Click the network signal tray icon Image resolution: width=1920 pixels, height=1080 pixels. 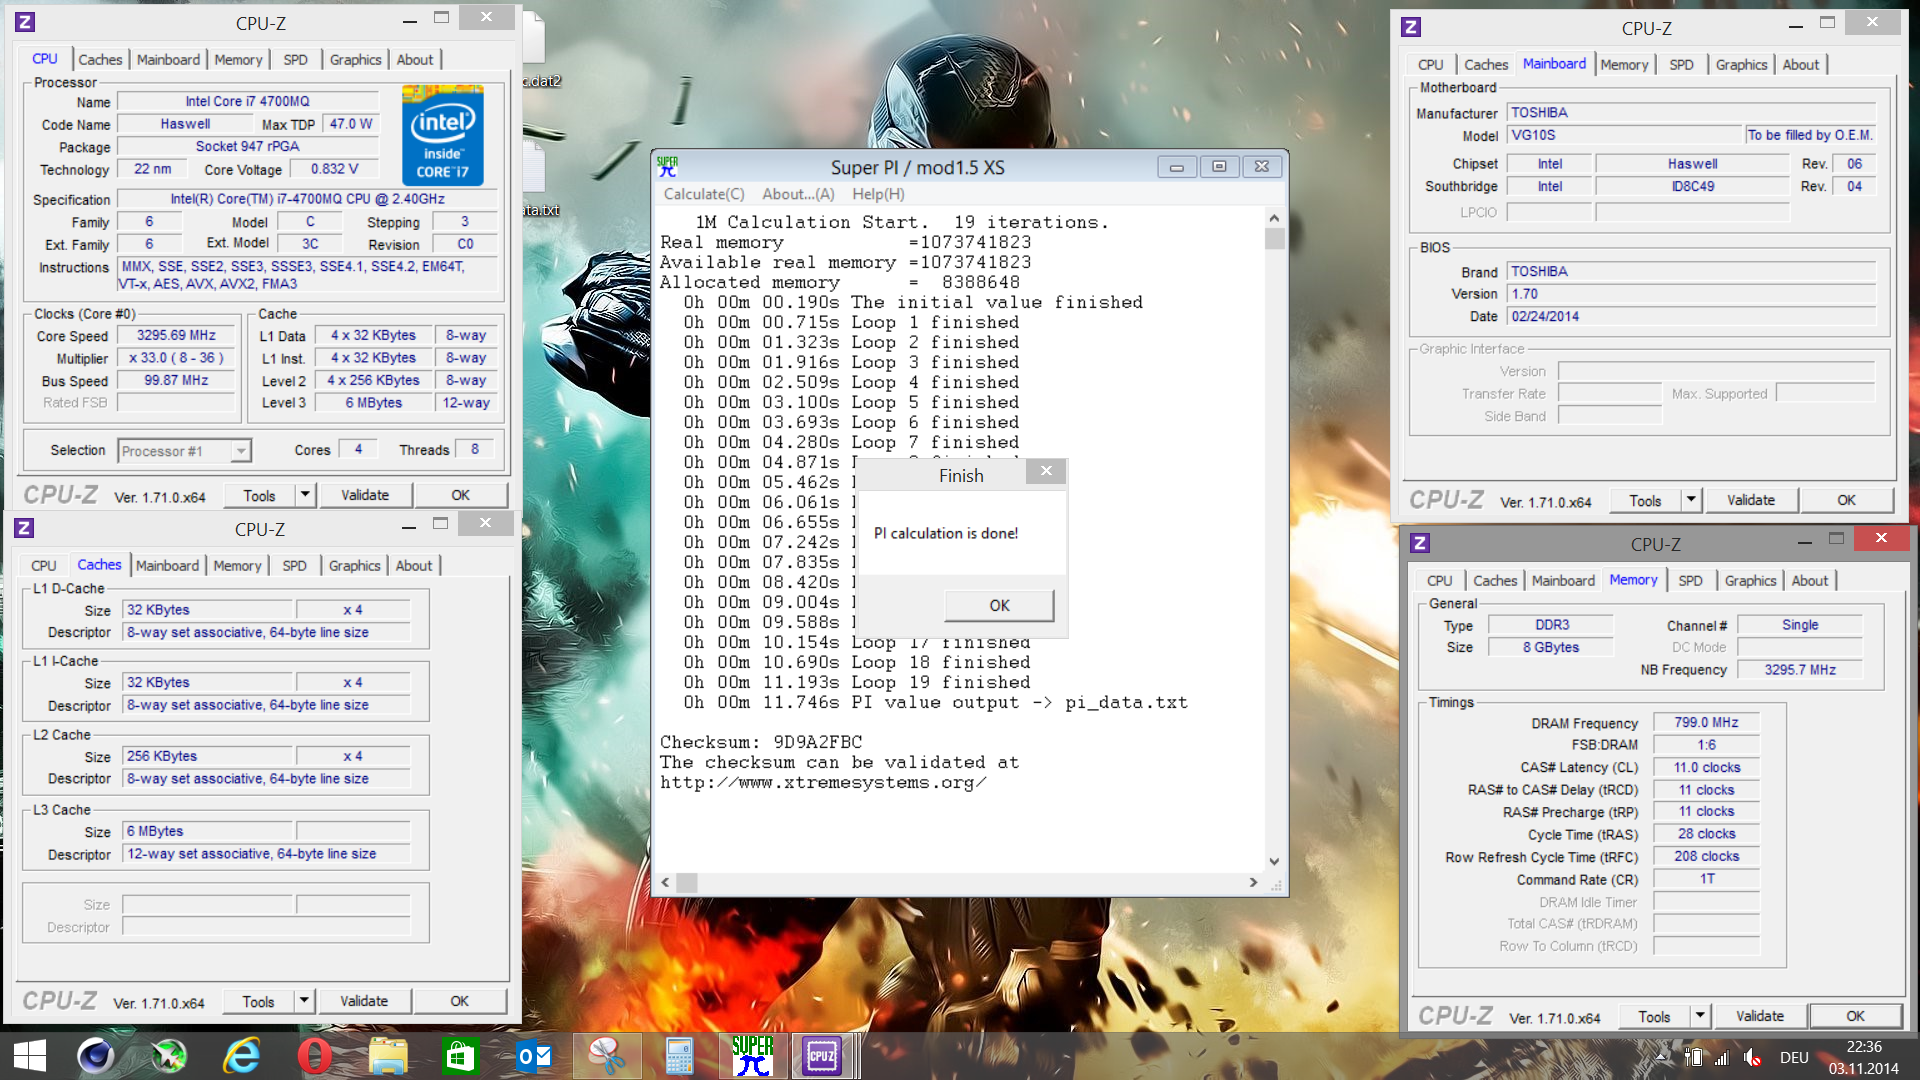1722,1057
